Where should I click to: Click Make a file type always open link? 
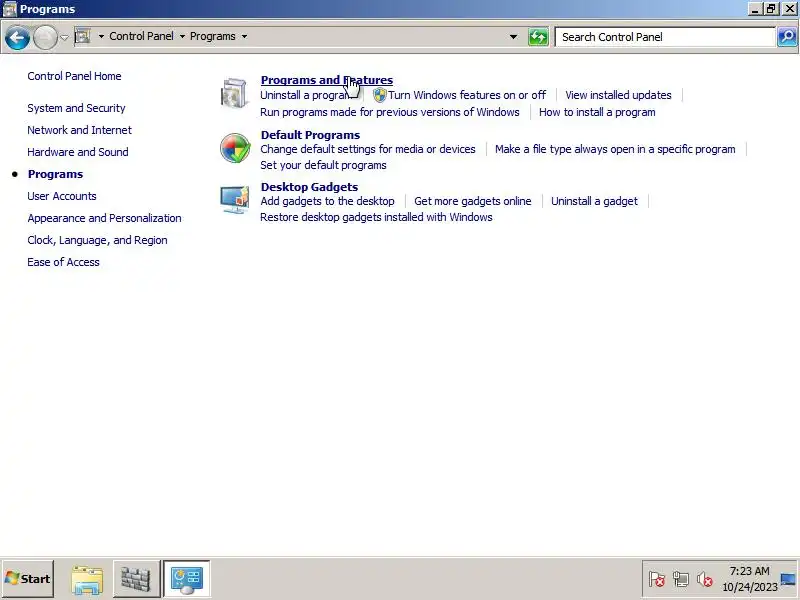coord(615,149)
